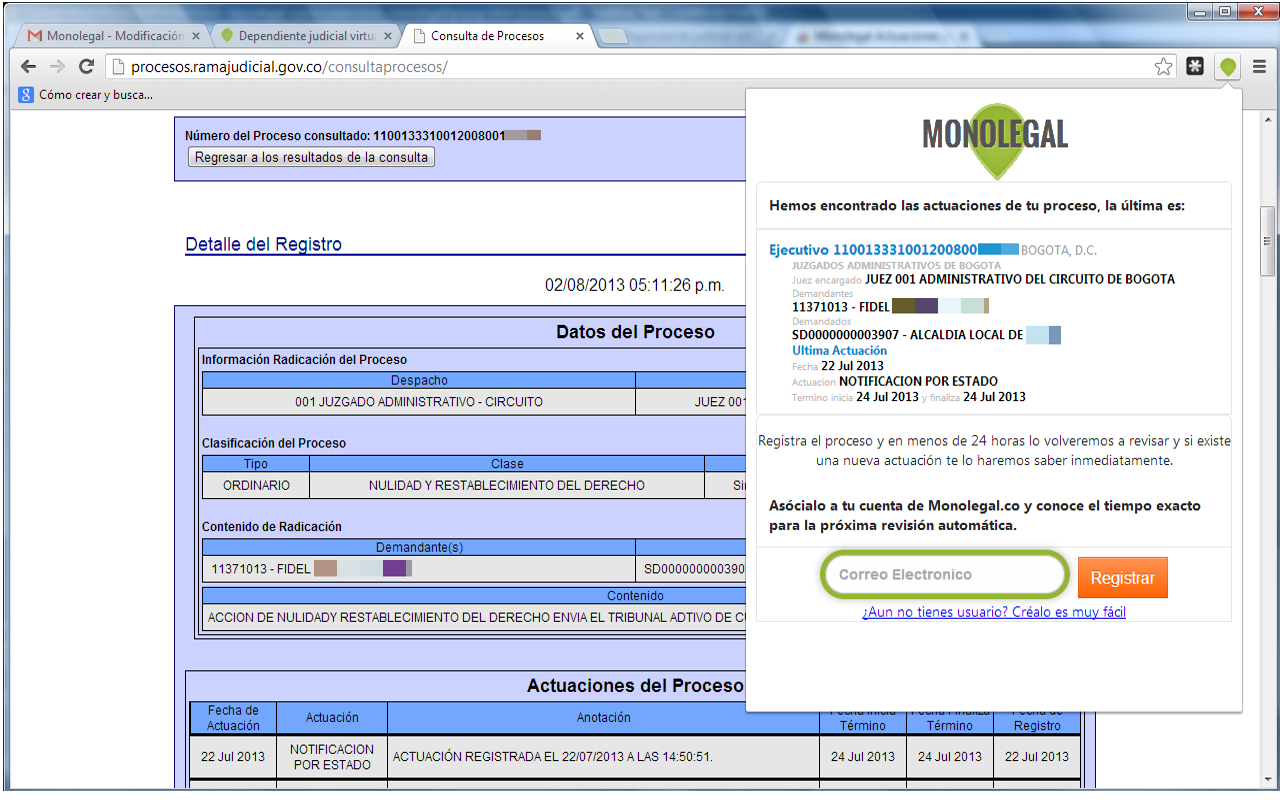Open the Créalo es muy fácil link
Screen dimensions: 1280x800
(x=995, y=611)
